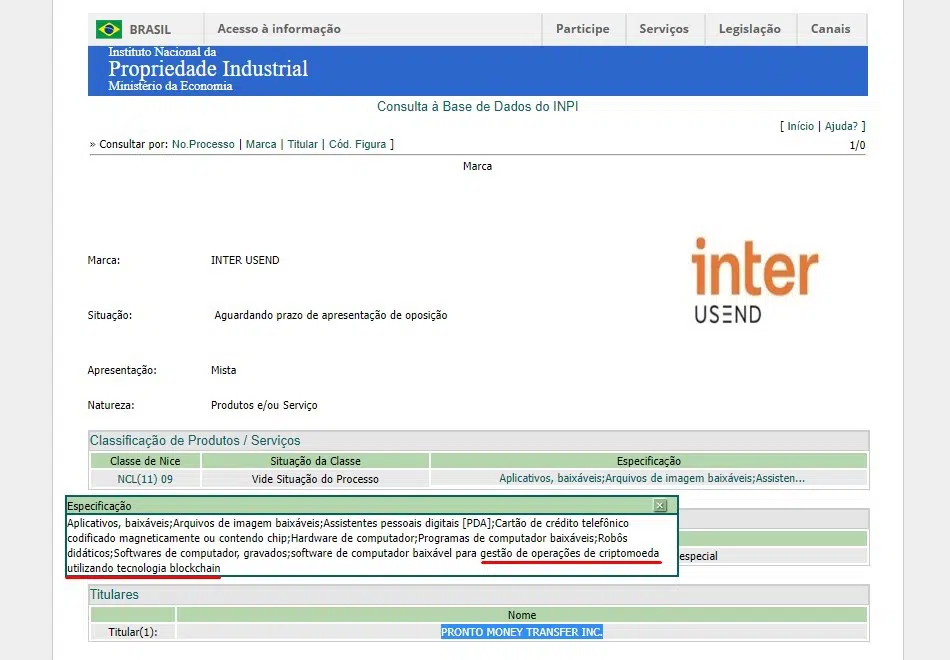Expand the truncated Aplicativos, baixáveis specification link
The width and height of the screenshot is (950, 660).
(652, 478)
